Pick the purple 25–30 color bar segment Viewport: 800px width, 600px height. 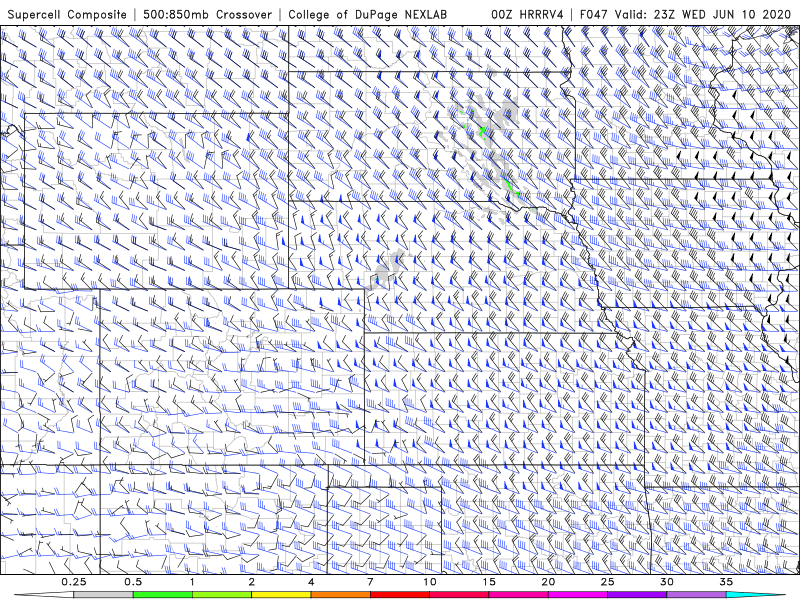tap(637, 595)
